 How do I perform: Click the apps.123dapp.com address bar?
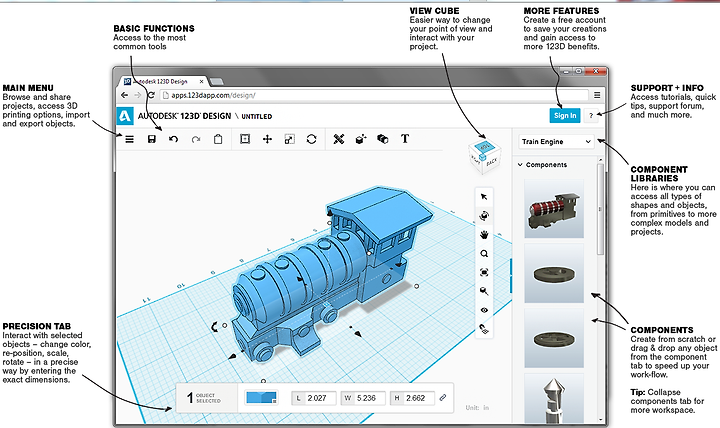(x=374, y=95)
